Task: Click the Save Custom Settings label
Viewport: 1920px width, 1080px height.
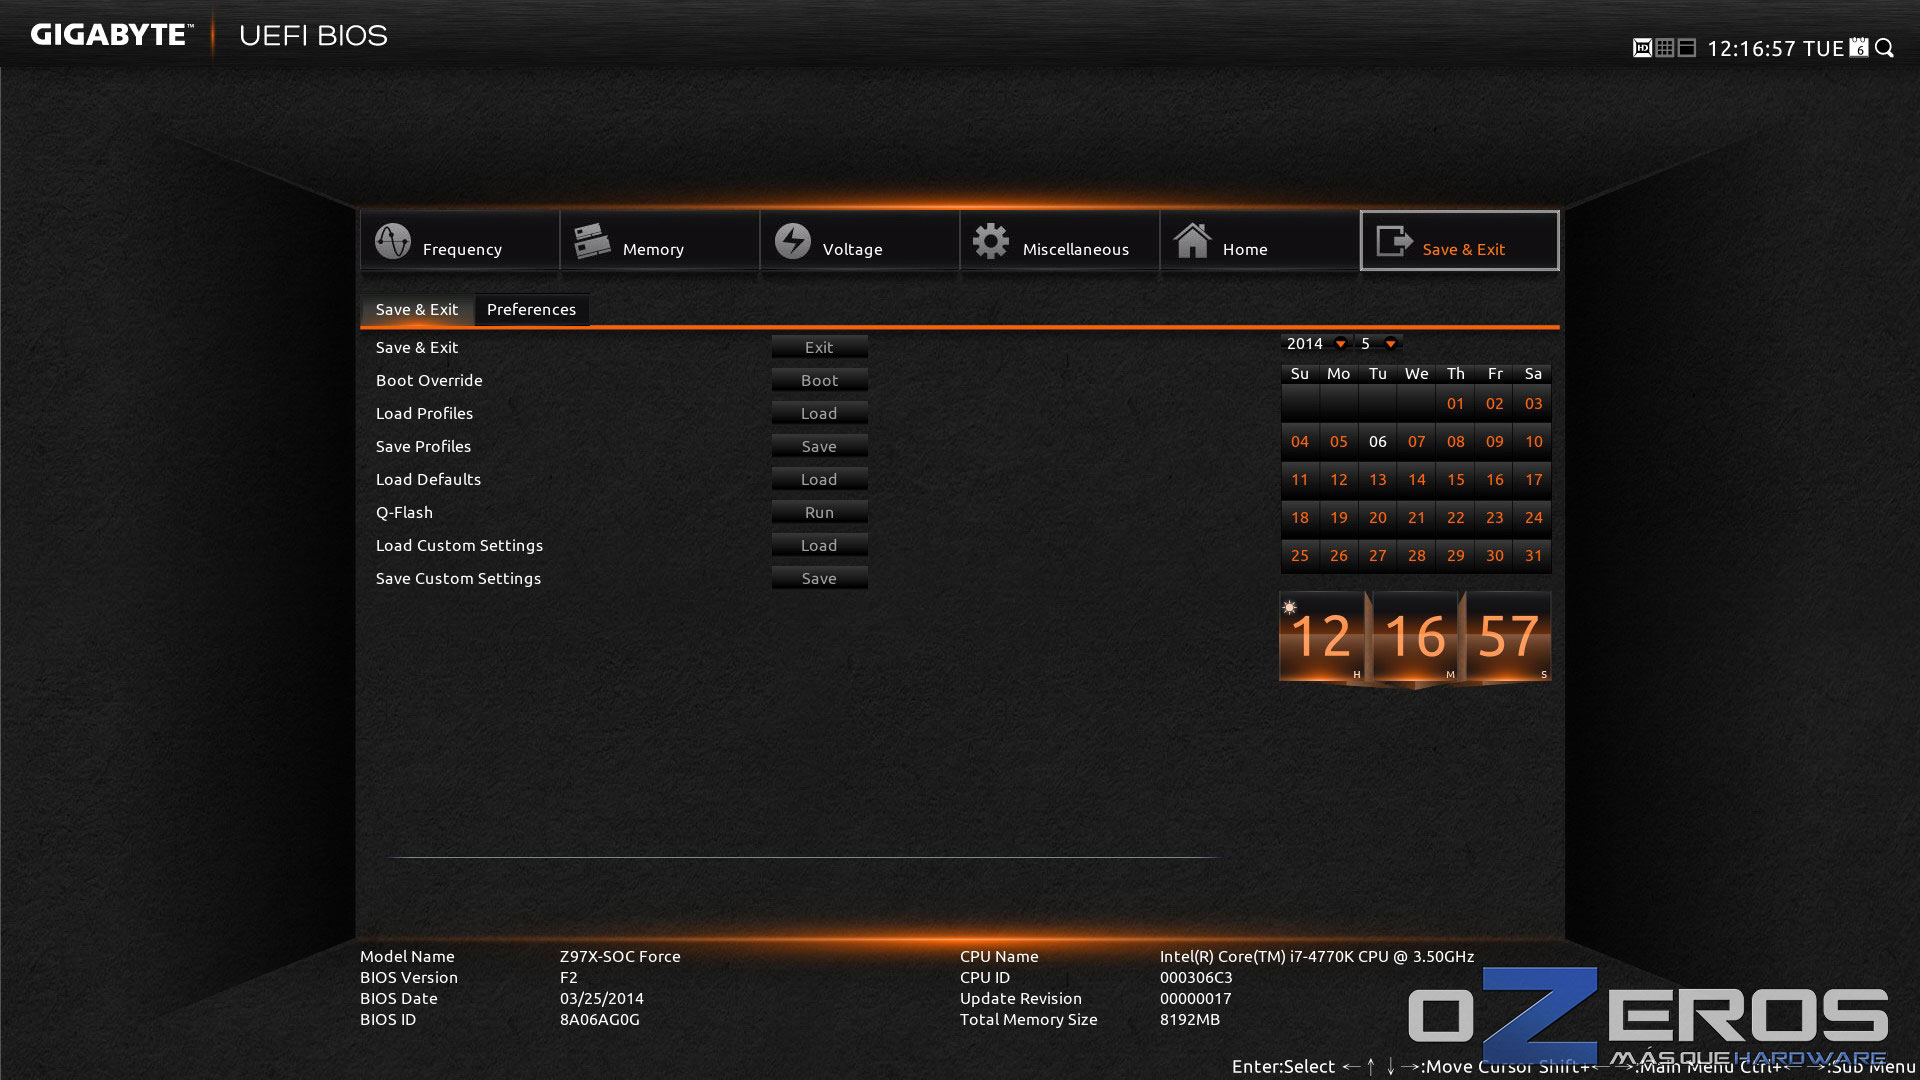Action: 458,578
